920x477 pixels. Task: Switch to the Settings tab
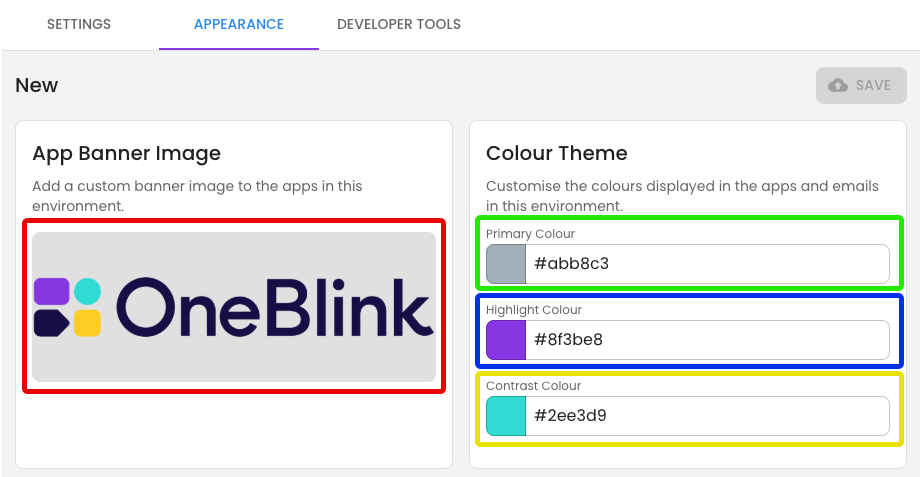(x=79, y=24)
